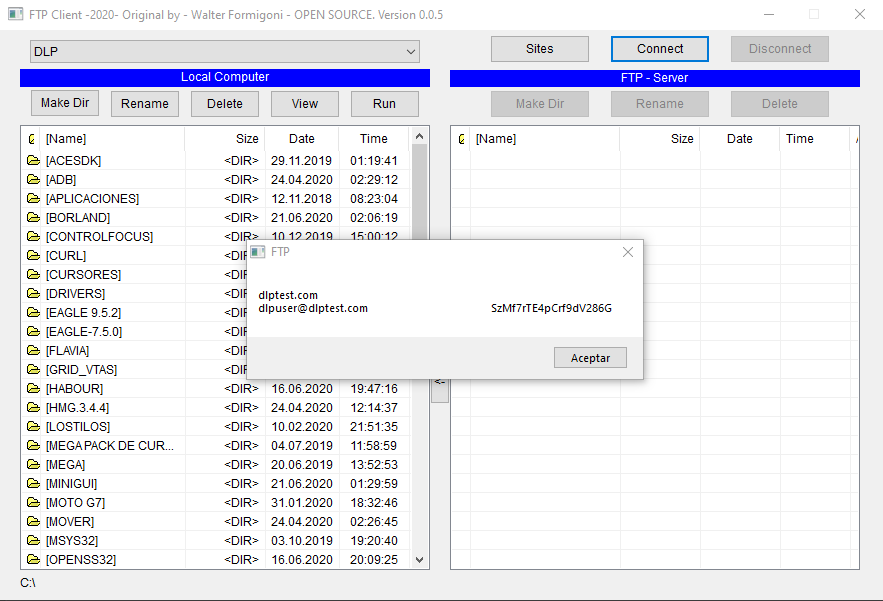The height and width of the screenshot is (601, 883).
Task: Click the download arrow button between panels
Action: (x=440, y=389)
